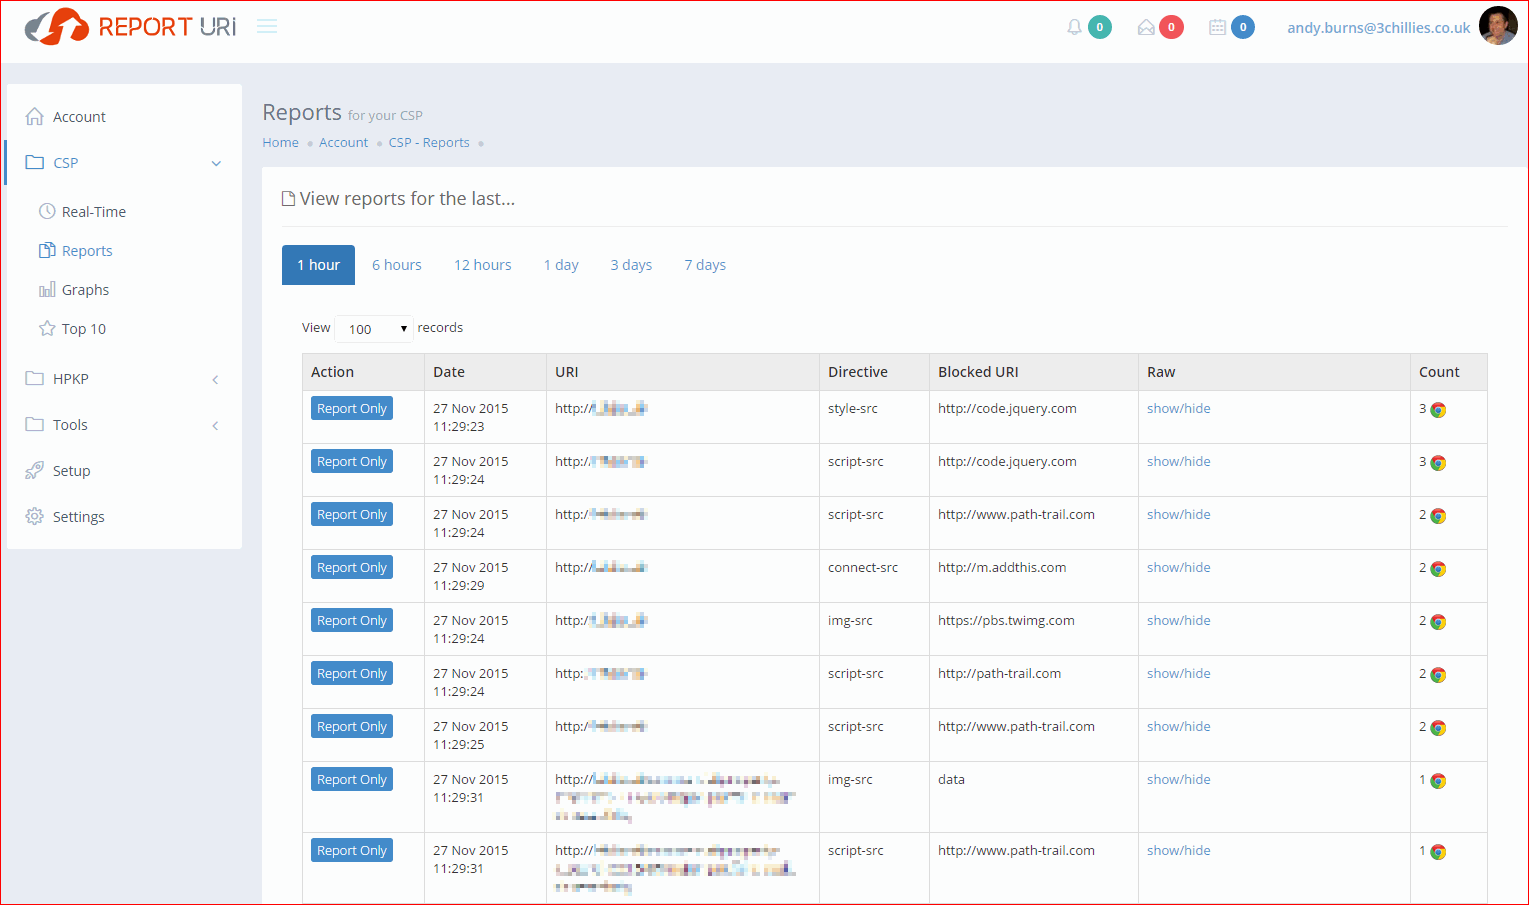Open Real-Time from the CSP submenu
The image size is (1529, 905).
click(x=93, y=212)
